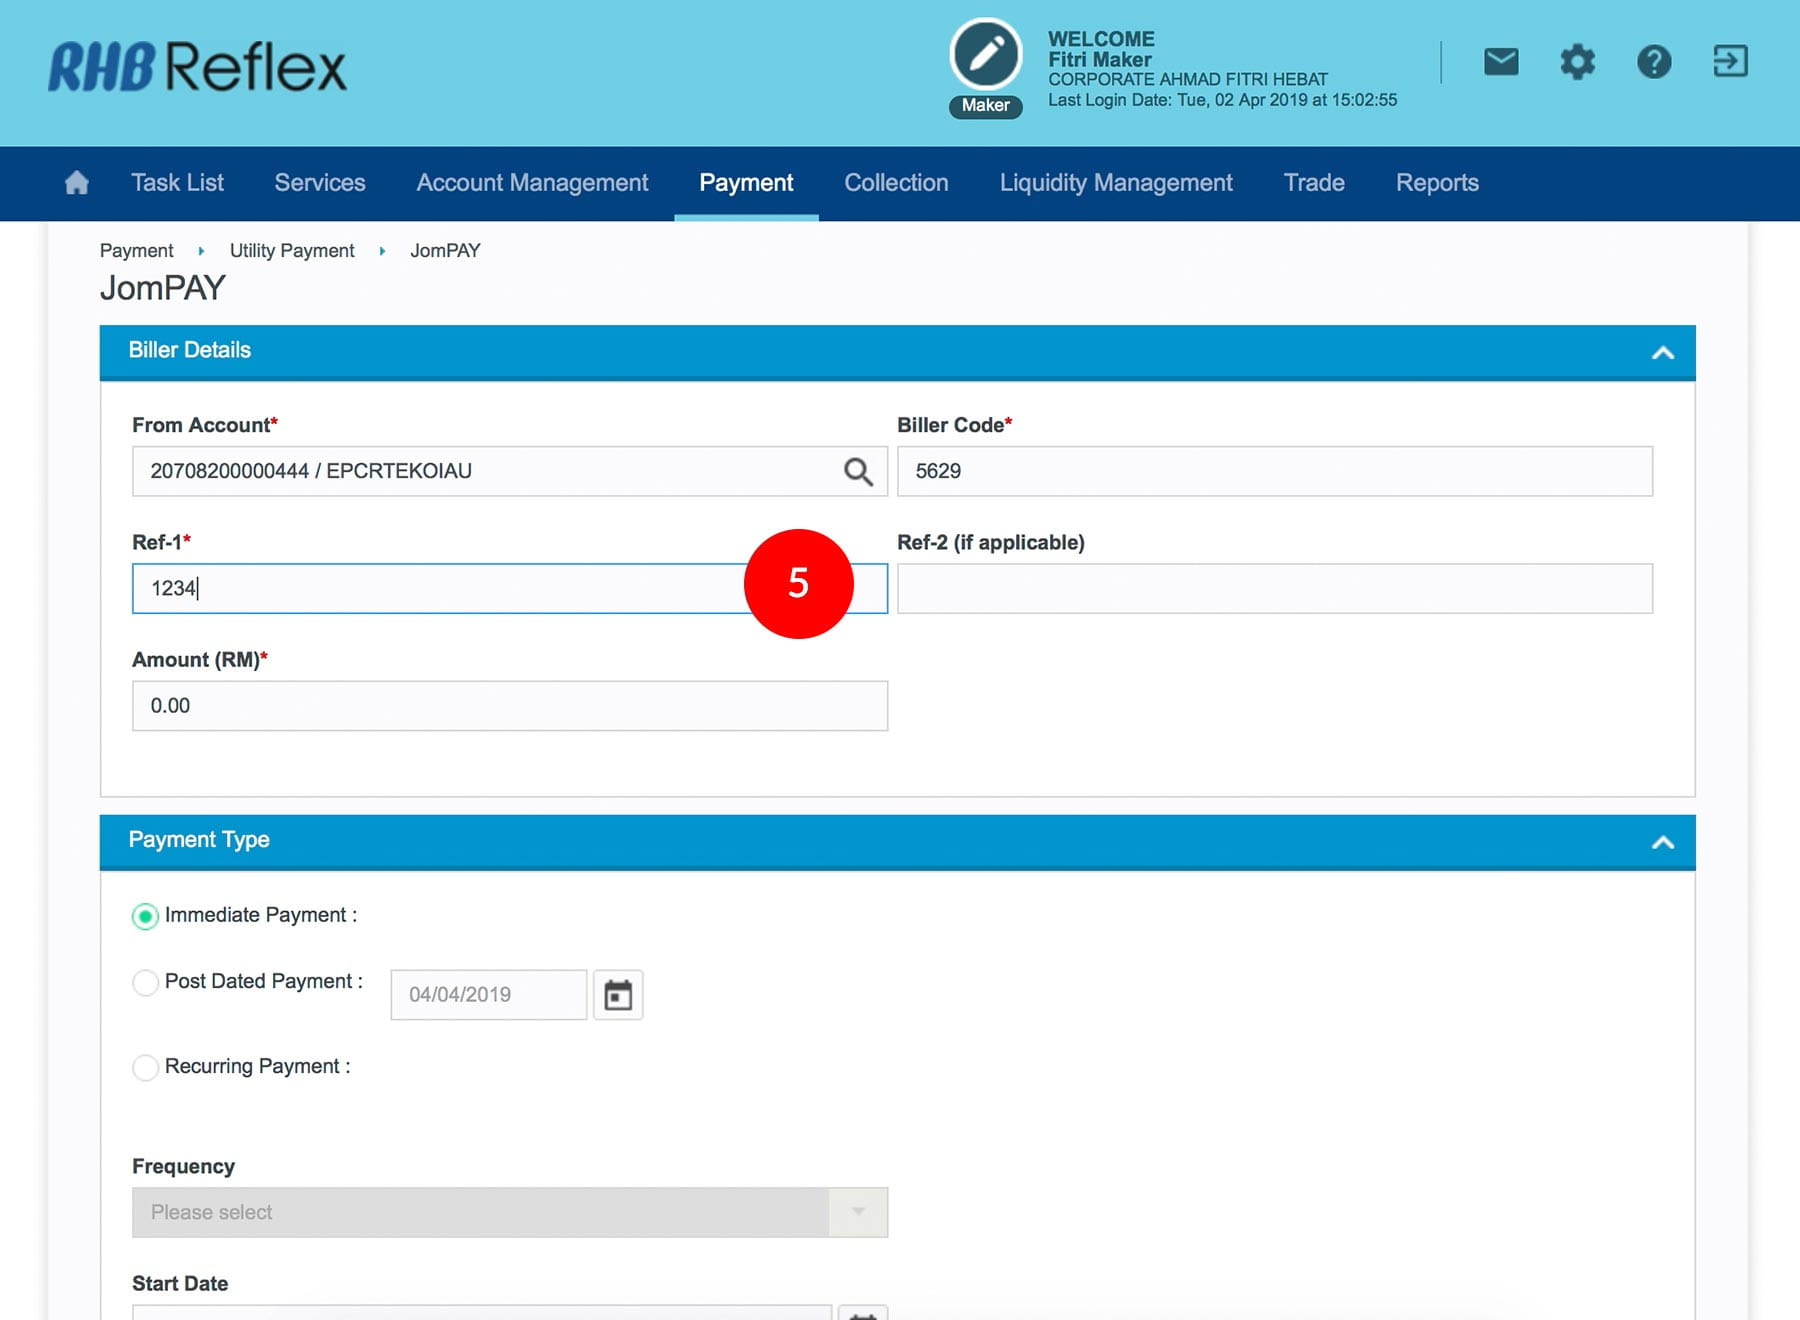Collapse the Payment Type section

(1662, 842)
